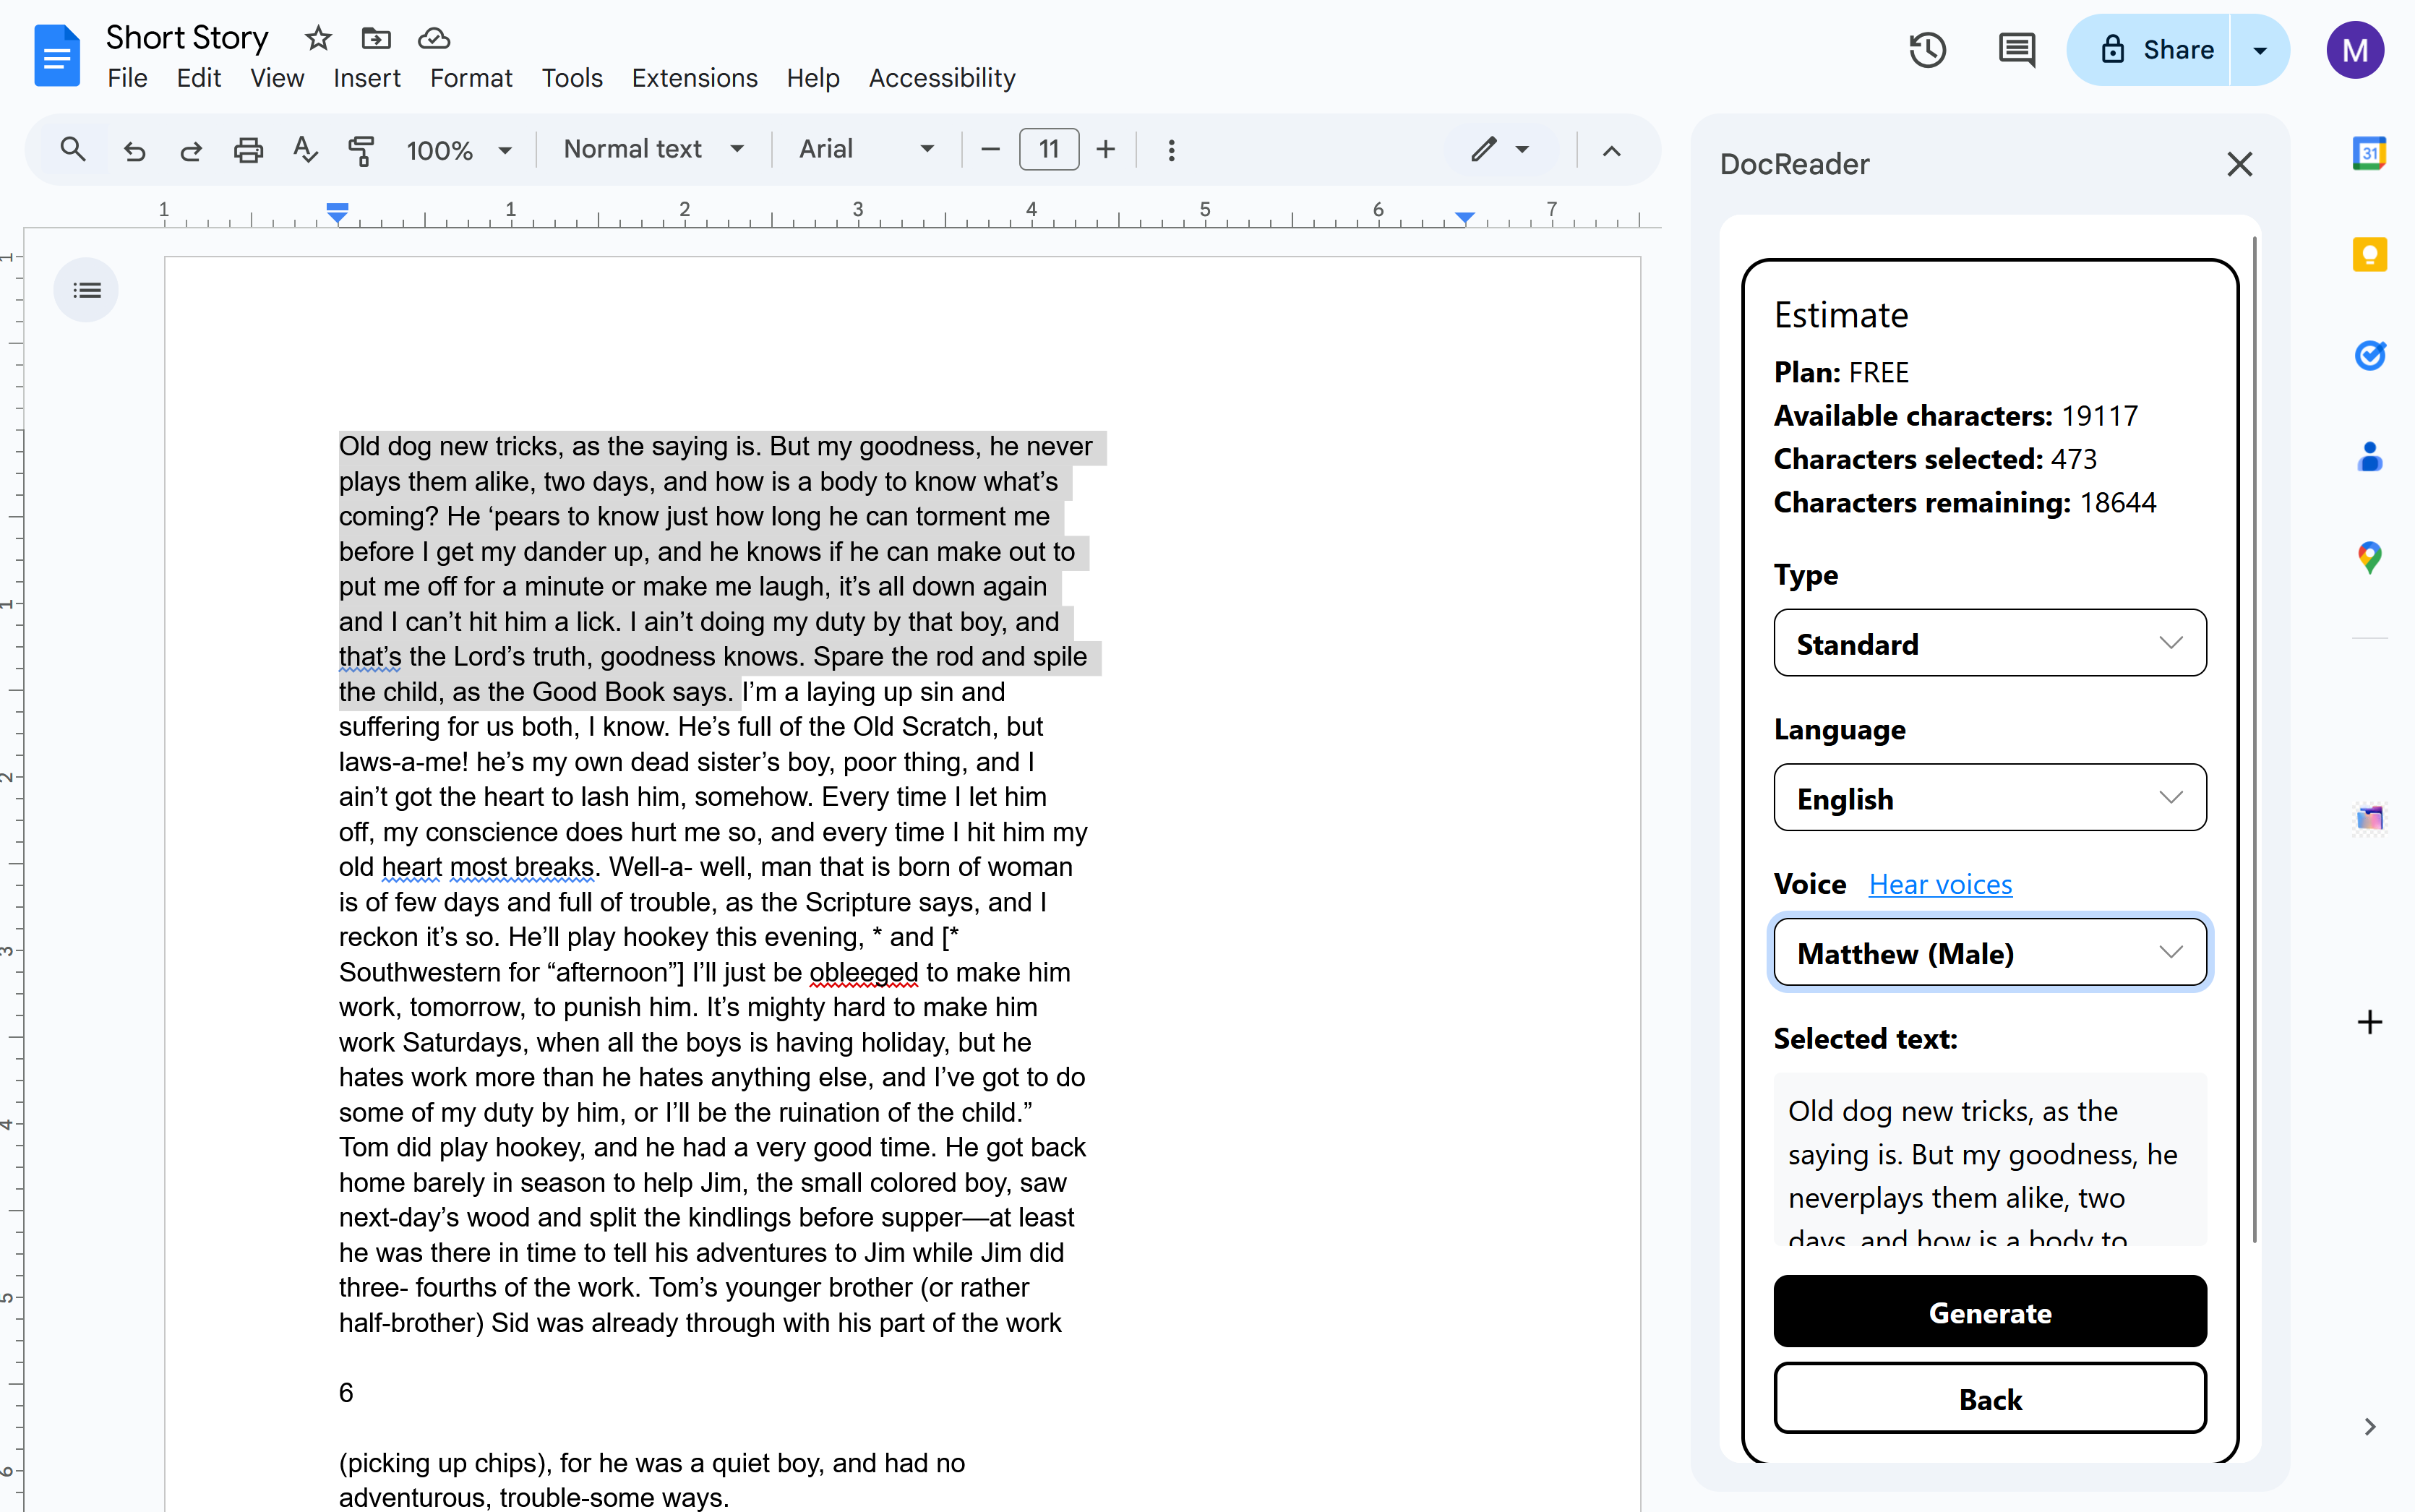Click the Share button
2415x1512 pixels.
click(2149, 50)
